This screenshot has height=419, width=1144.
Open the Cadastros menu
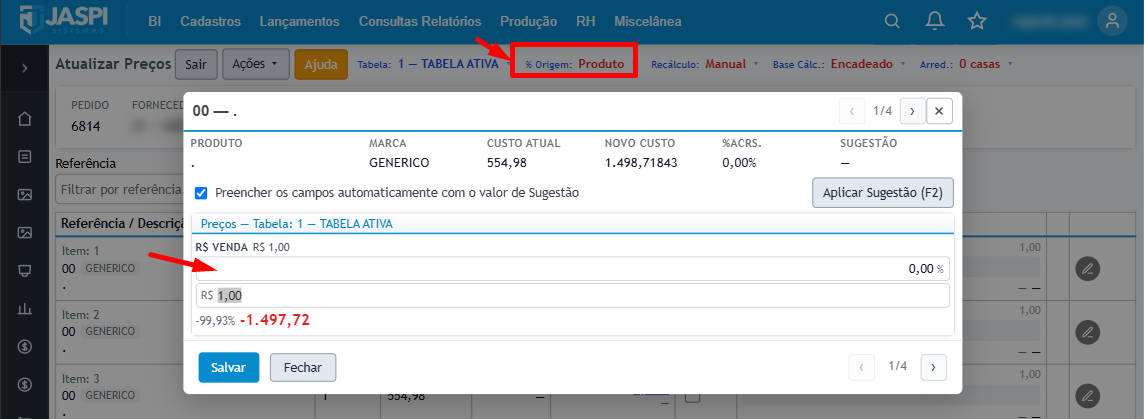click(210, 22)
